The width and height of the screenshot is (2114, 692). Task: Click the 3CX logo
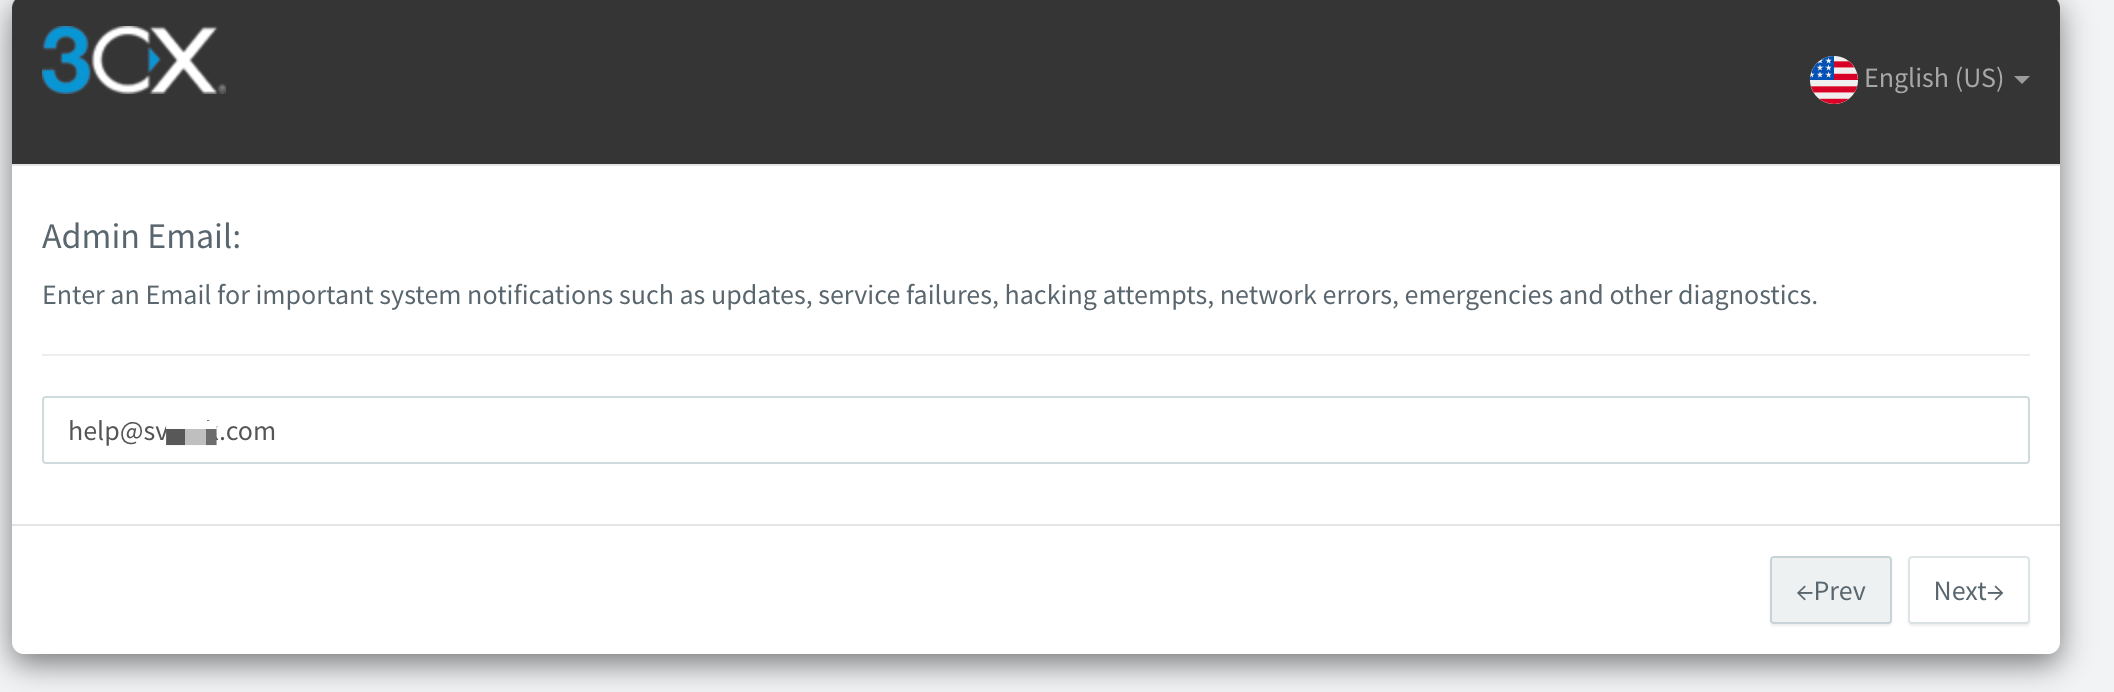pyautogui.click(x=133, y=60)
